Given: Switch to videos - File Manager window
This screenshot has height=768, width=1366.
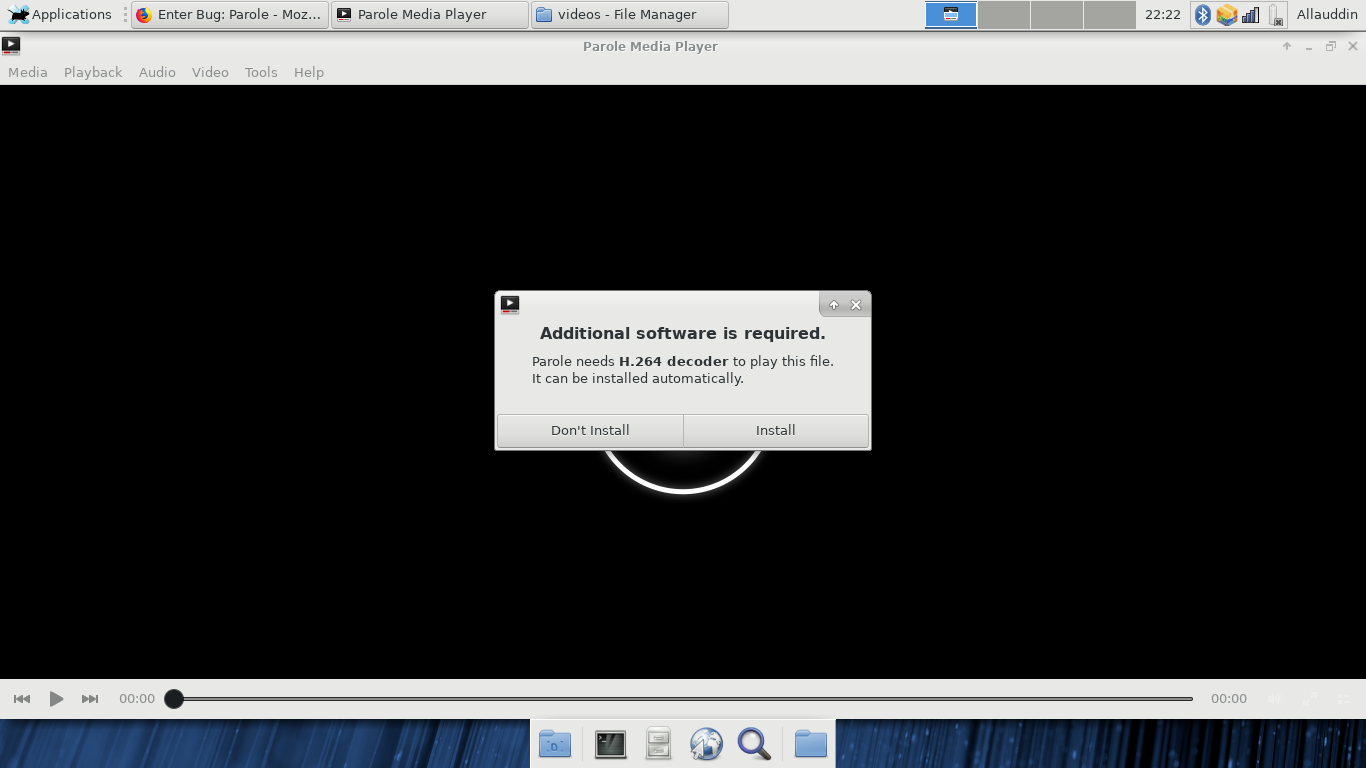Looking at the screenshot, I should click(629, 15).
